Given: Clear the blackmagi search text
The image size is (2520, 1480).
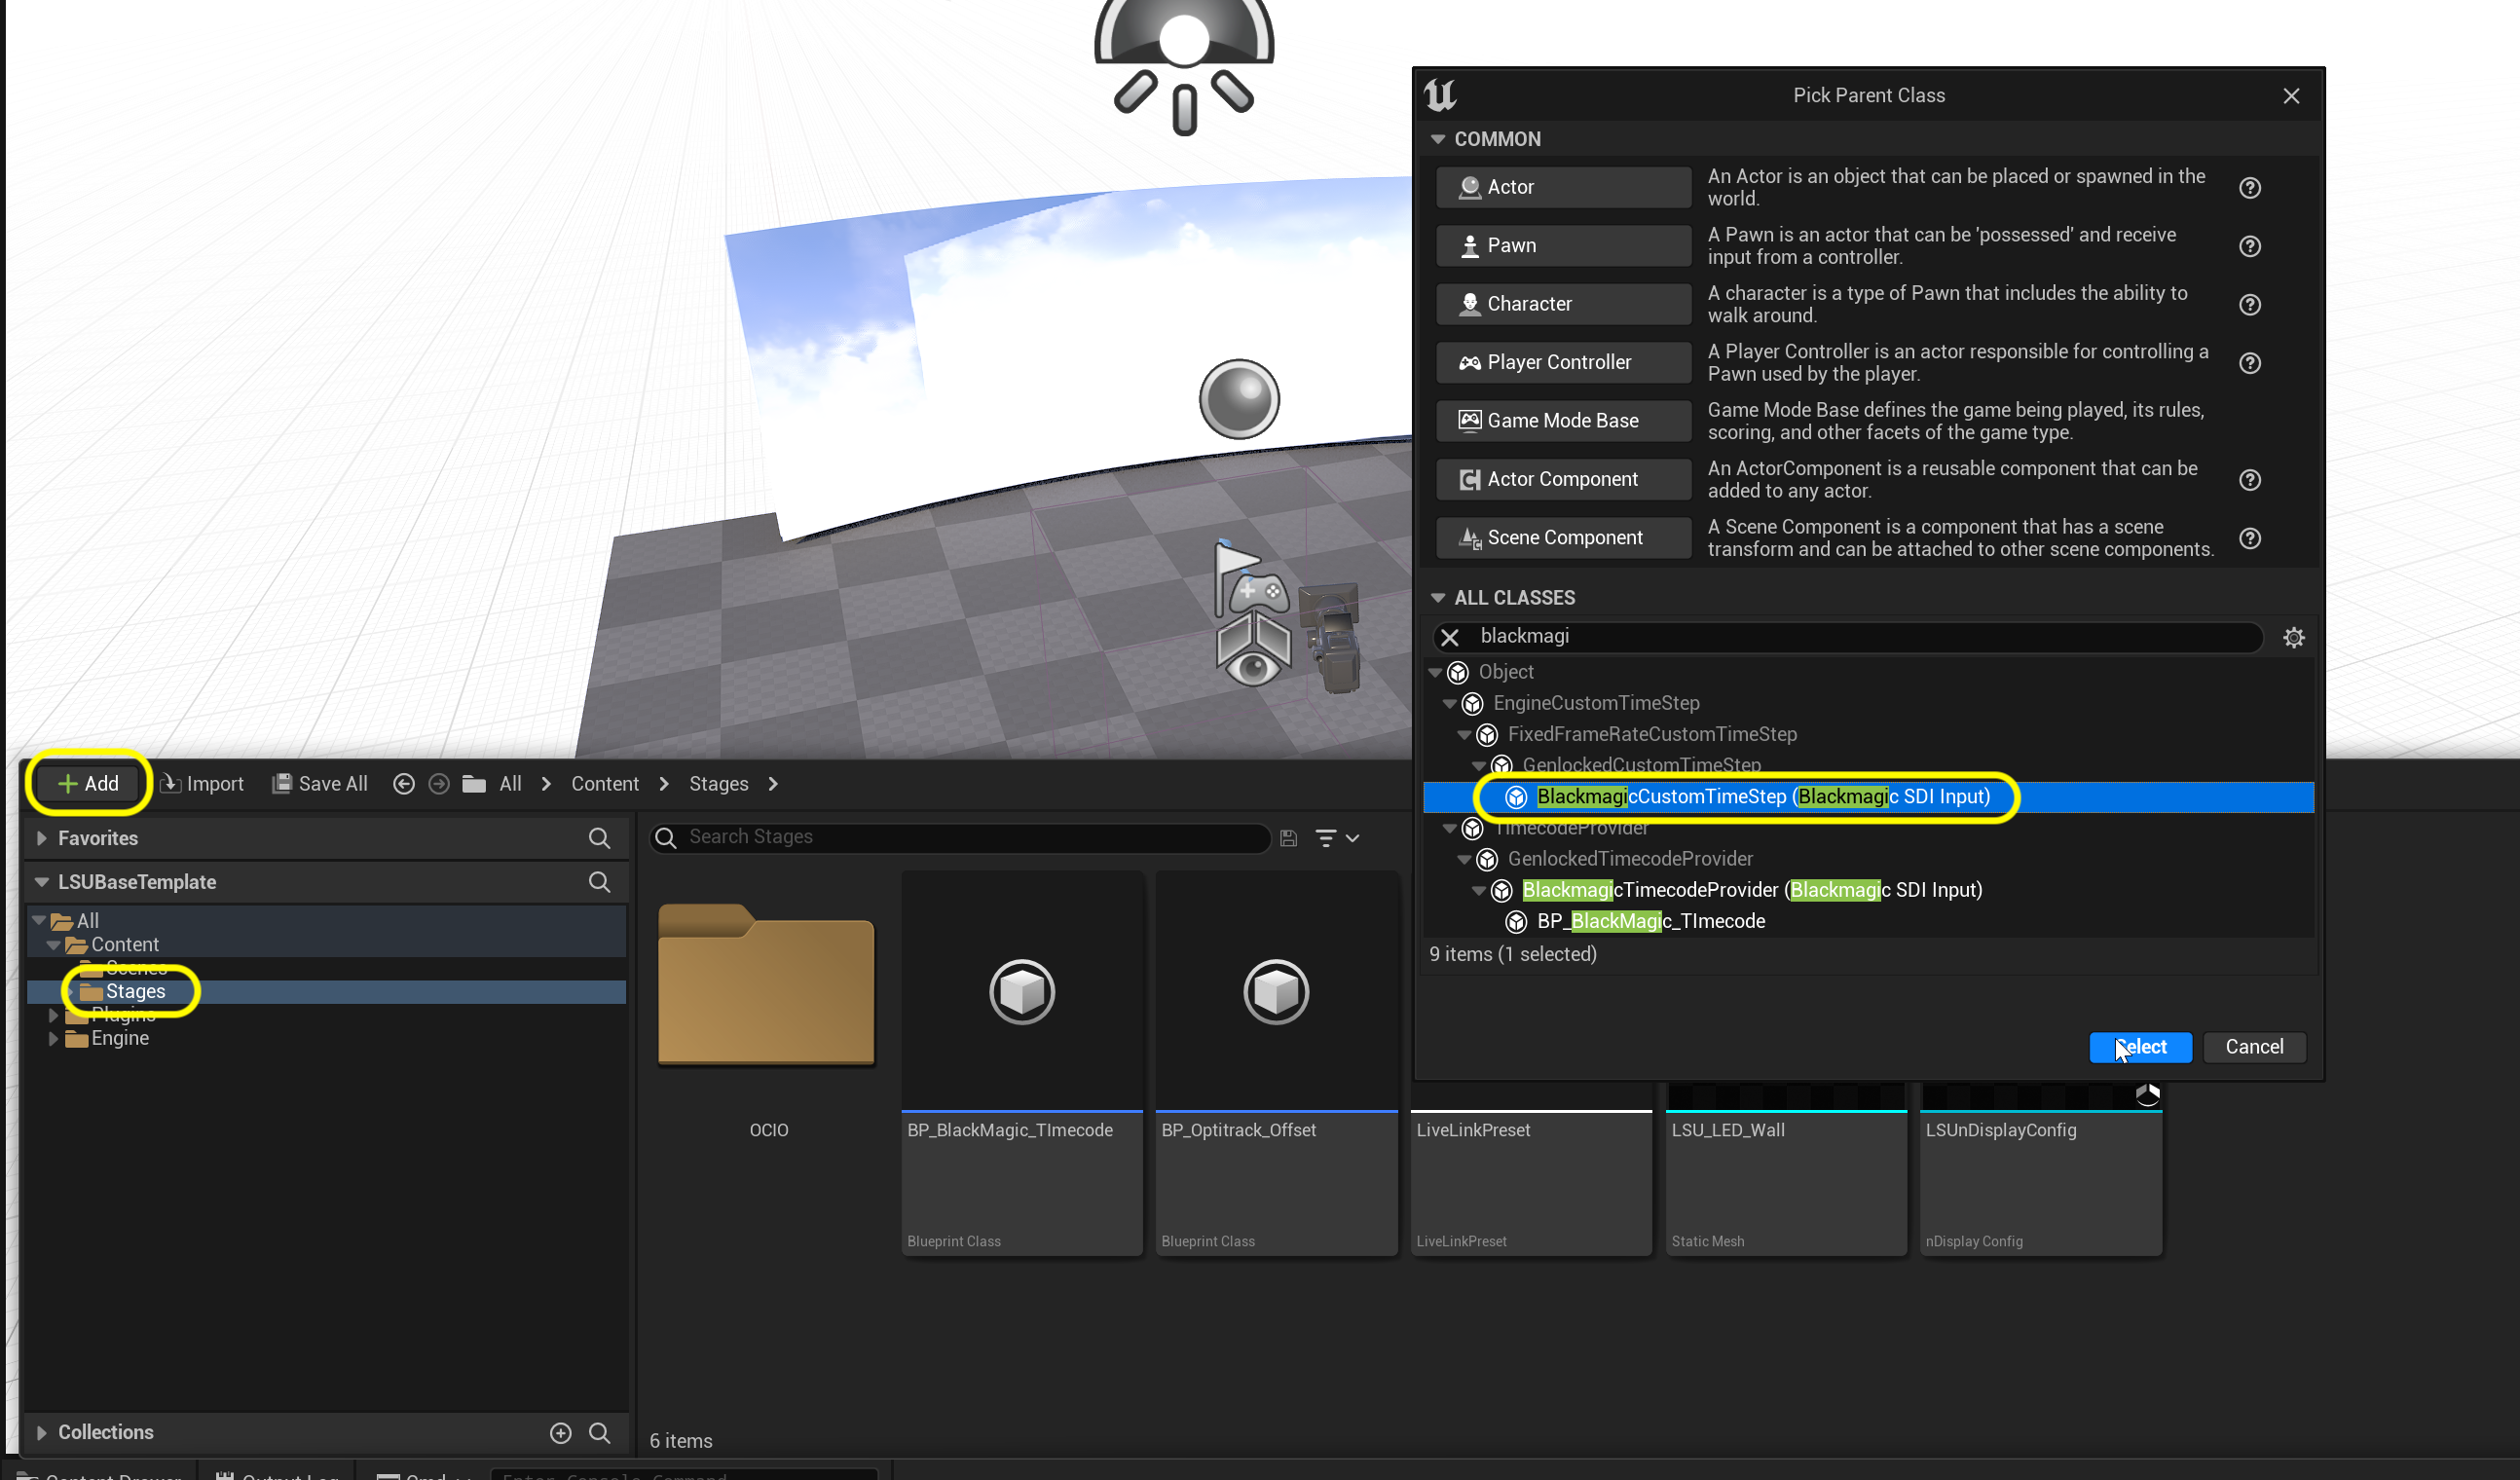Looking at the screenshot, I should [1450, 637].
